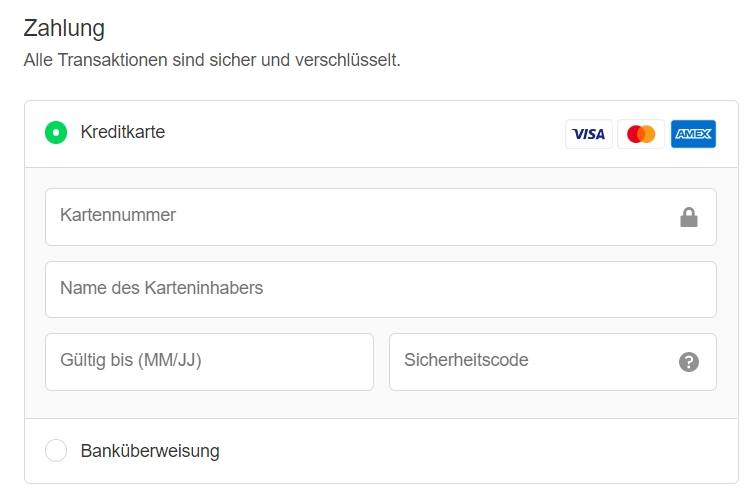This screenshot has height=491, width=747.
Task: Focus the Name des Karteninhabers field
Action: [x=381, y=290]
